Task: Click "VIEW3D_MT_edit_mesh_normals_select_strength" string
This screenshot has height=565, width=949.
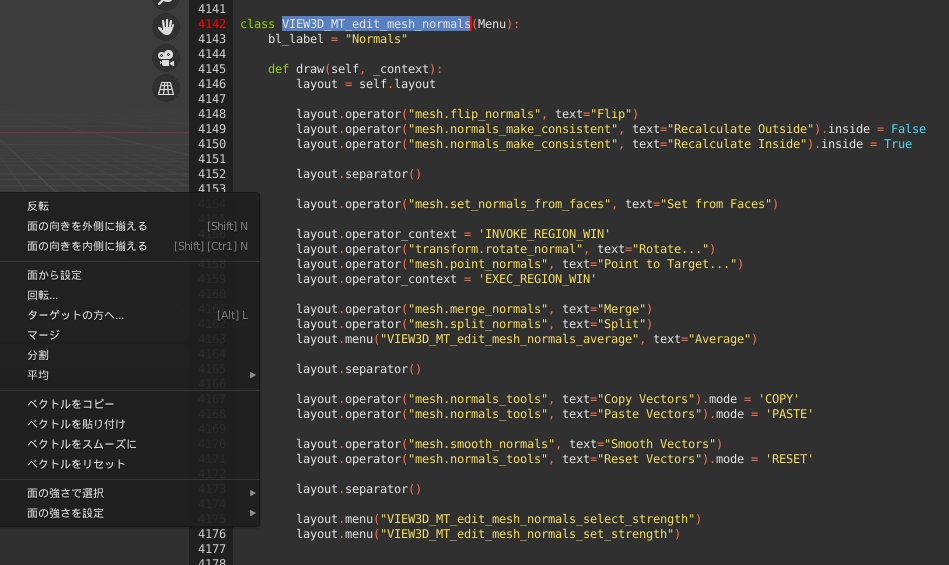Action: pyautogui.click(x=537, y=518)
